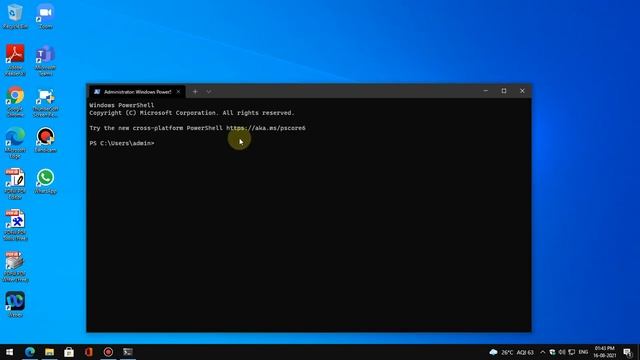
Task: Minimize the Windows Terminal window
Action: coord(486,91)
